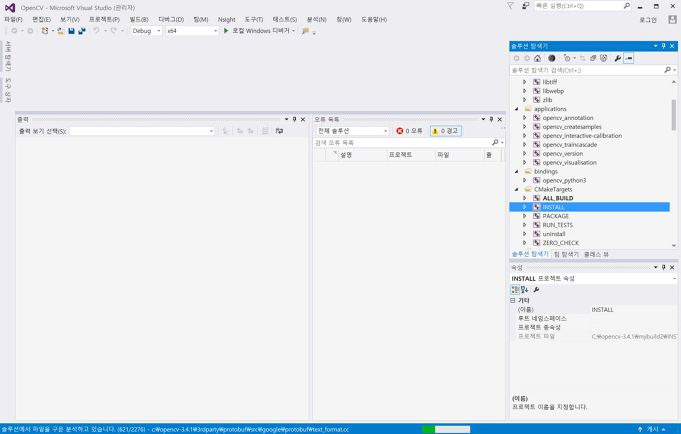Image resolution: width=681 pixels, height=434 pixels.
Task: Select the PACKAGE project
Action: [555, 216]
